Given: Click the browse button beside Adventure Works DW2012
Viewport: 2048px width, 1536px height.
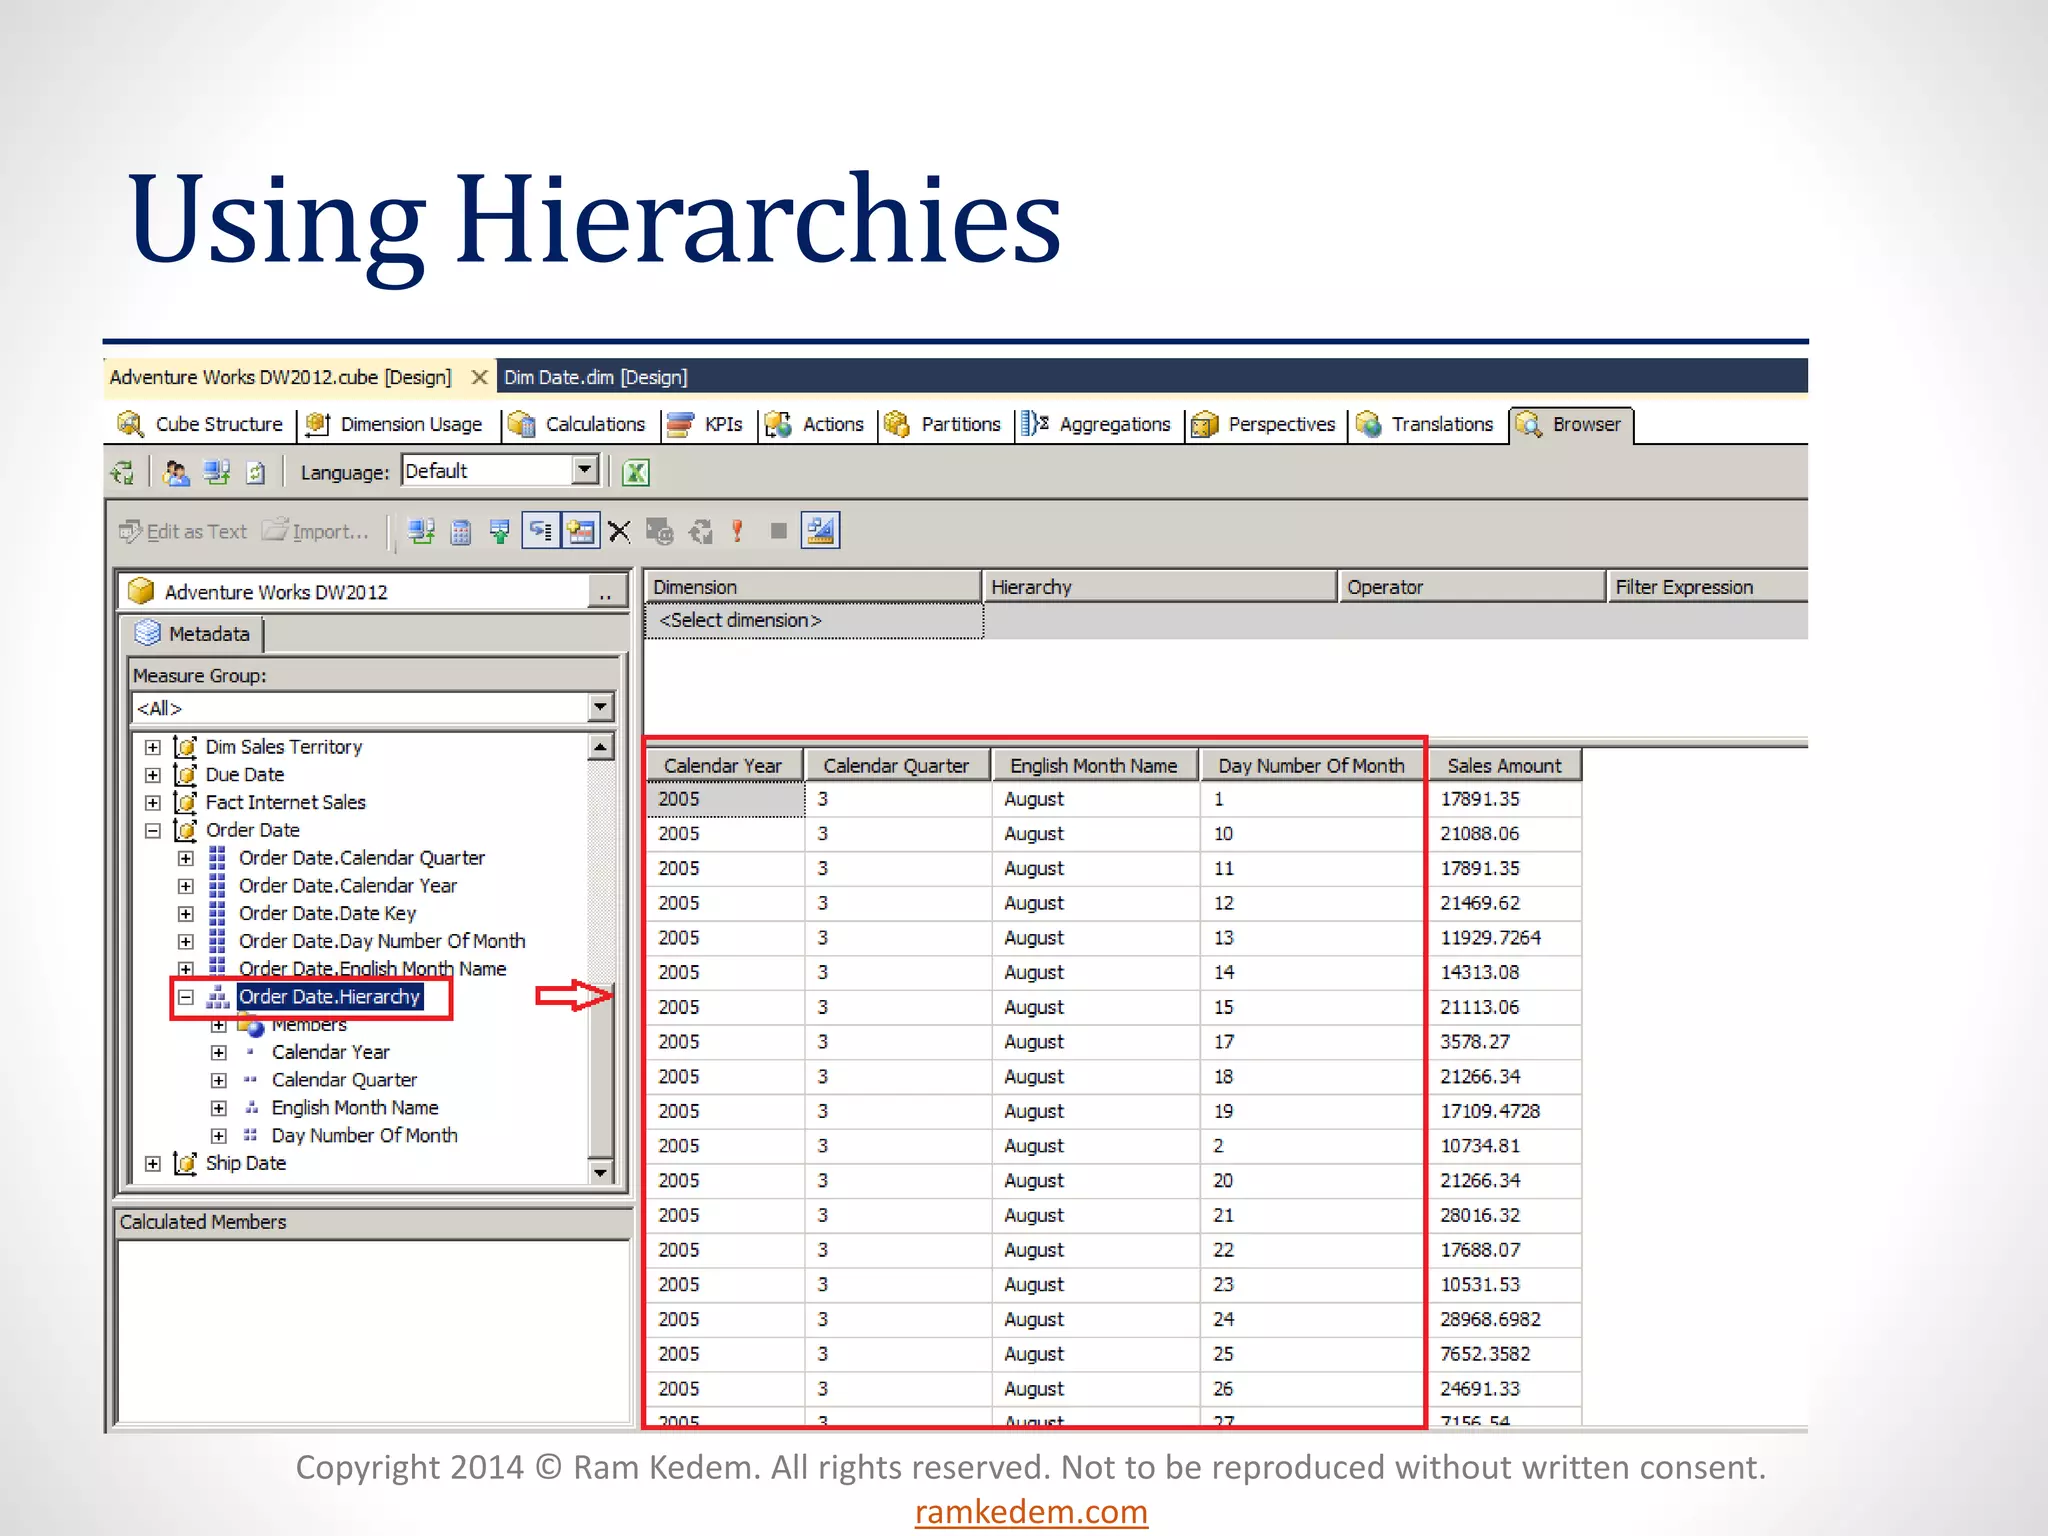Looking at the screenshot, I should pos(605,592).
